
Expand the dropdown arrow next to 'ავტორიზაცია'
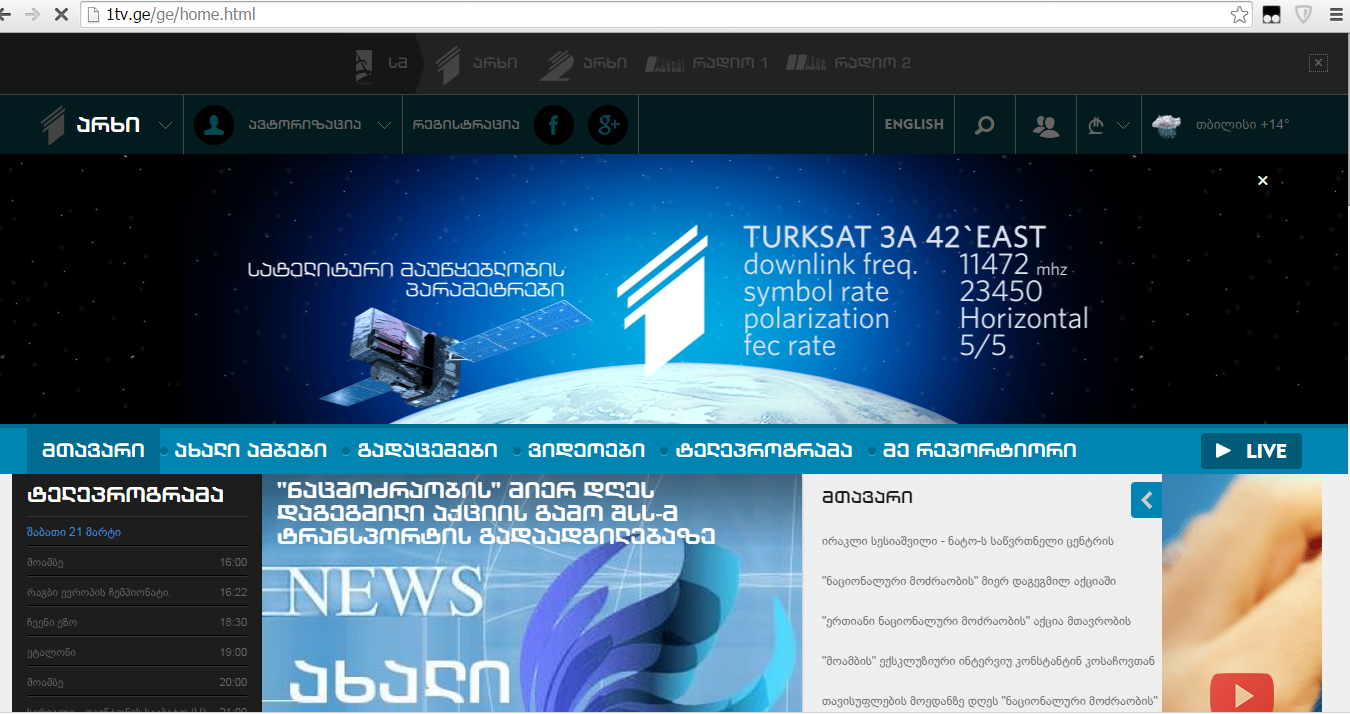[384, 126]
